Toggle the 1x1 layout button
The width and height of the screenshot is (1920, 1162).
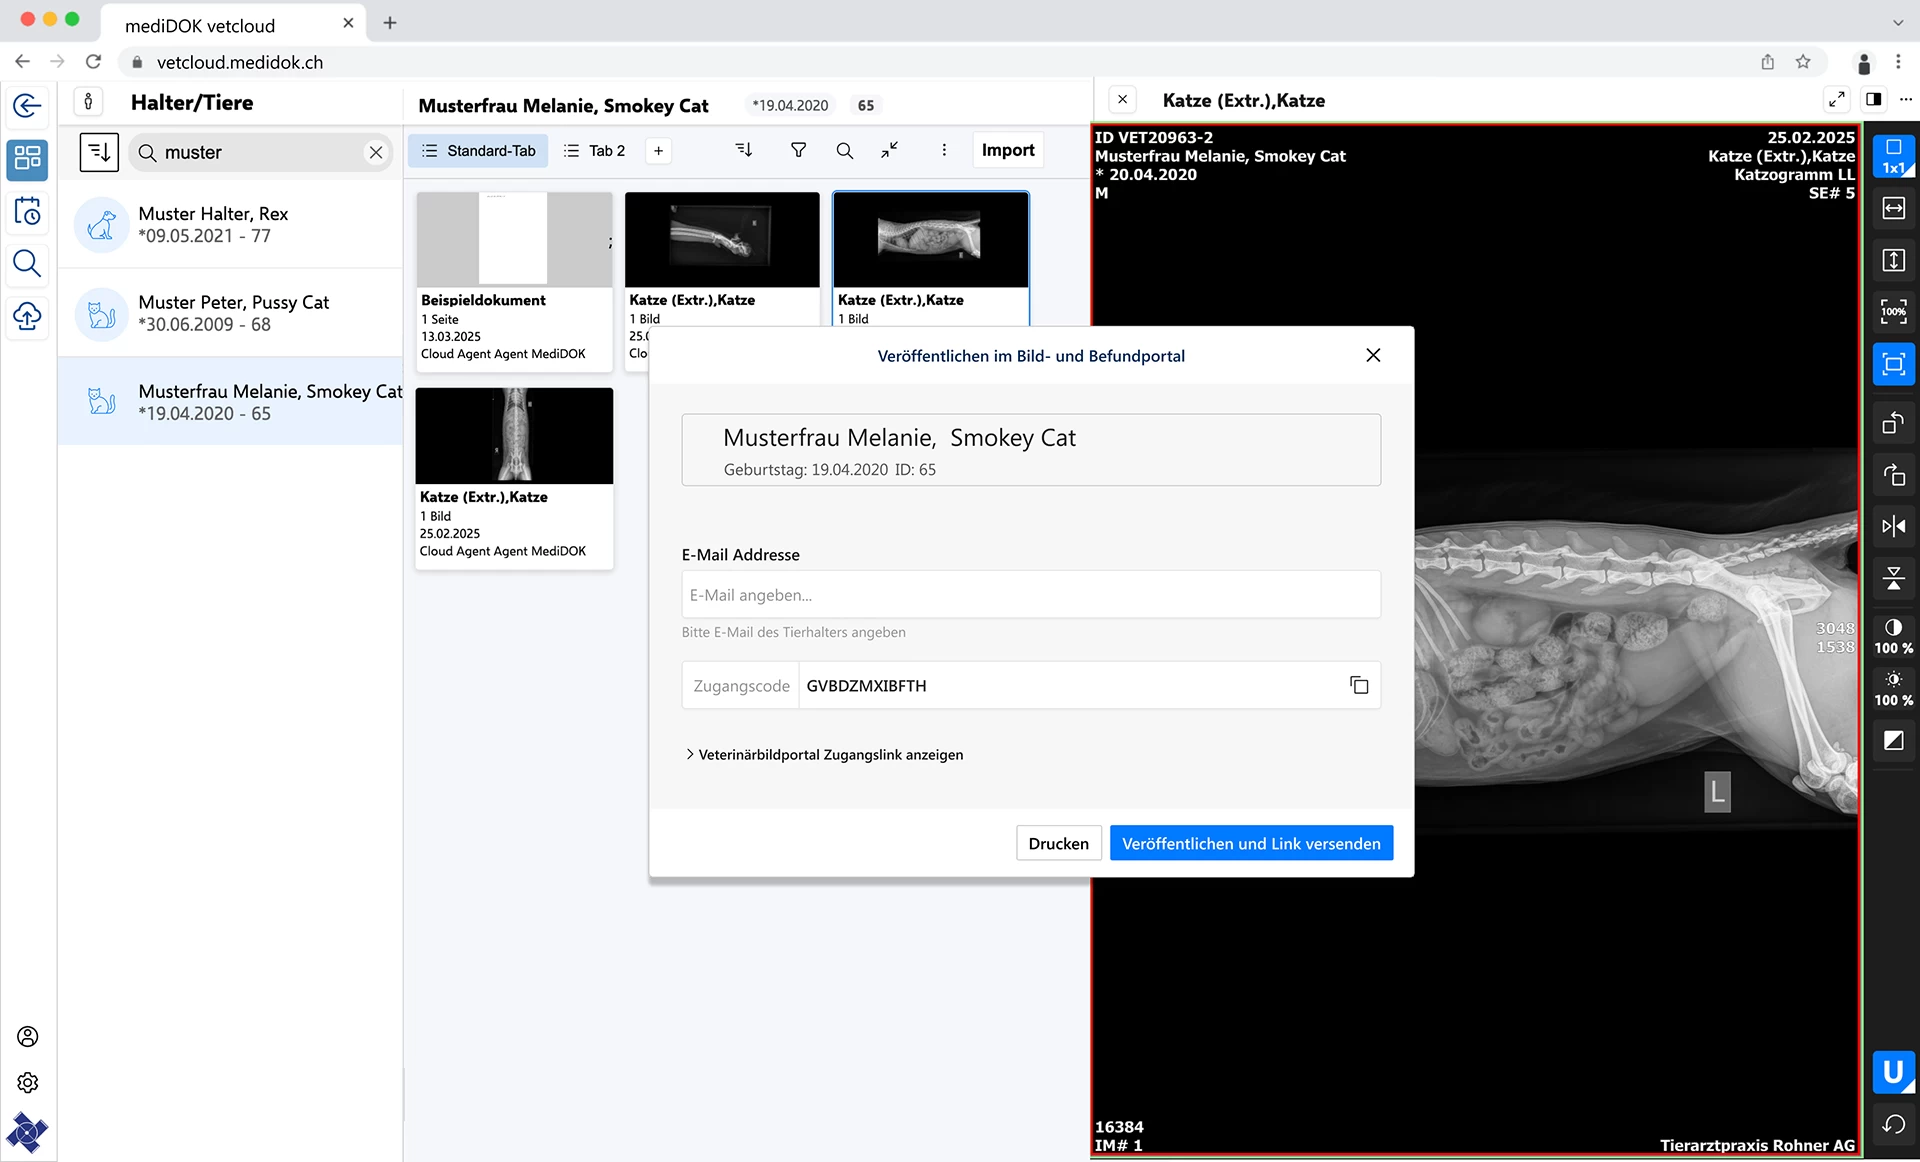[x=1894, y=156]
